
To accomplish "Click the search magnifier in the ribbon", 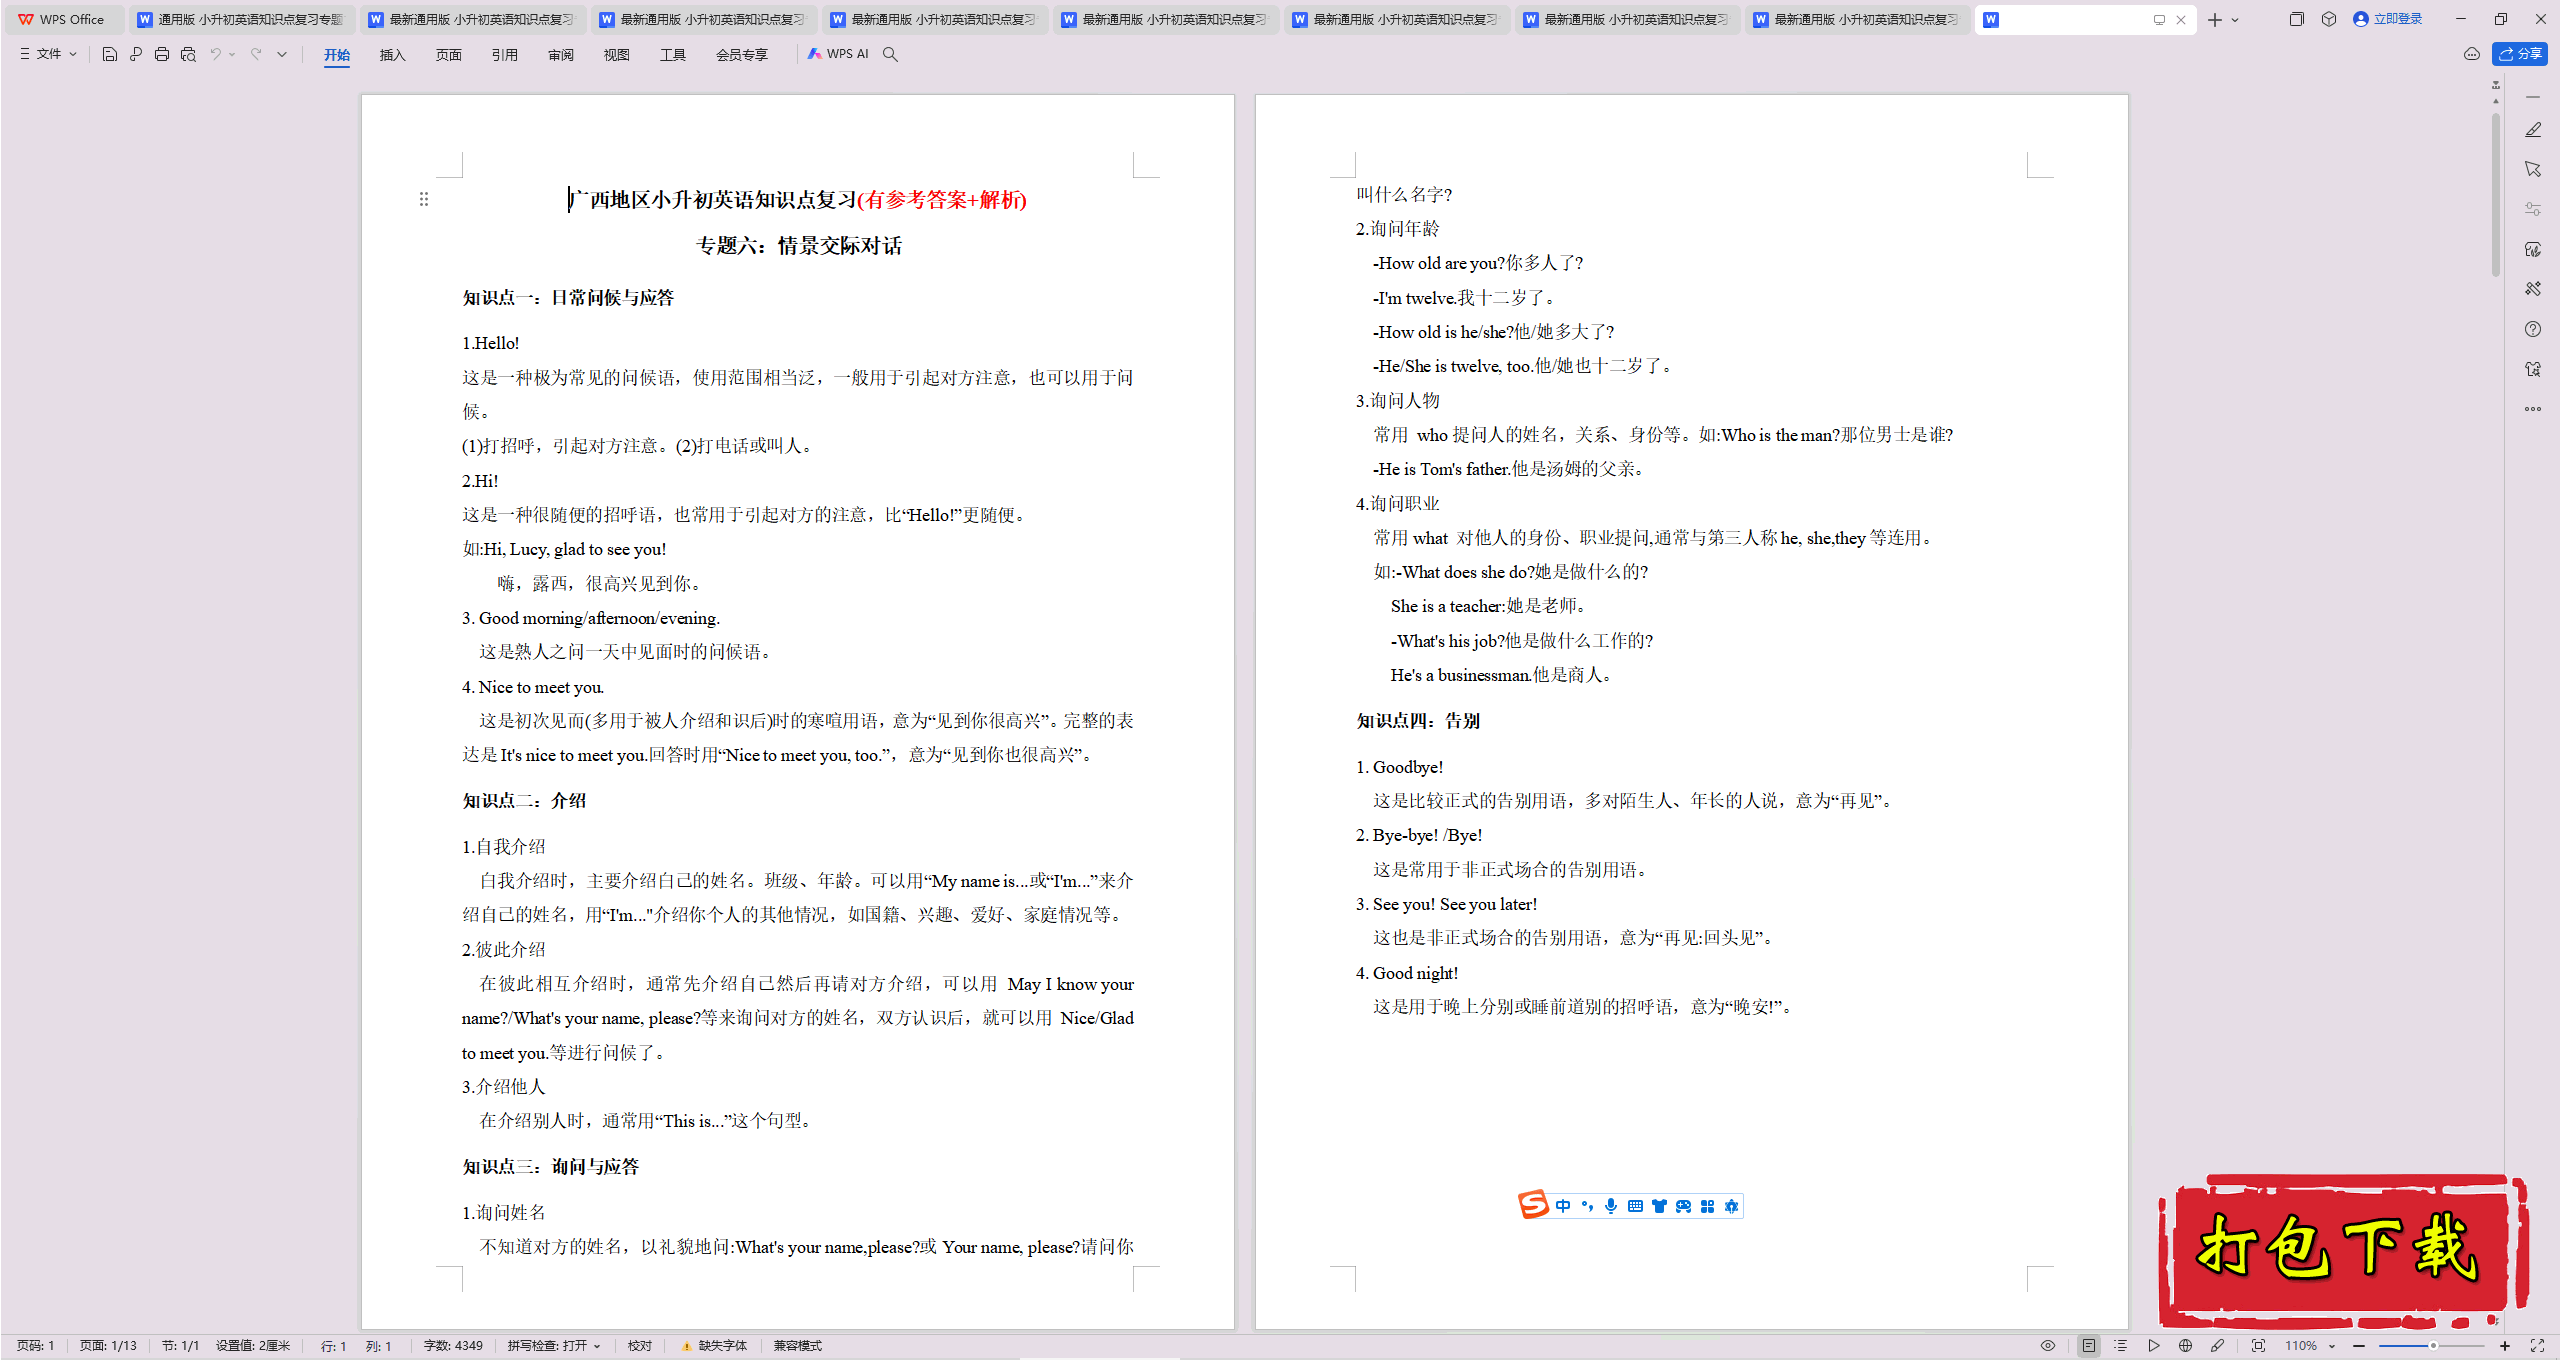I will (890, 54).
